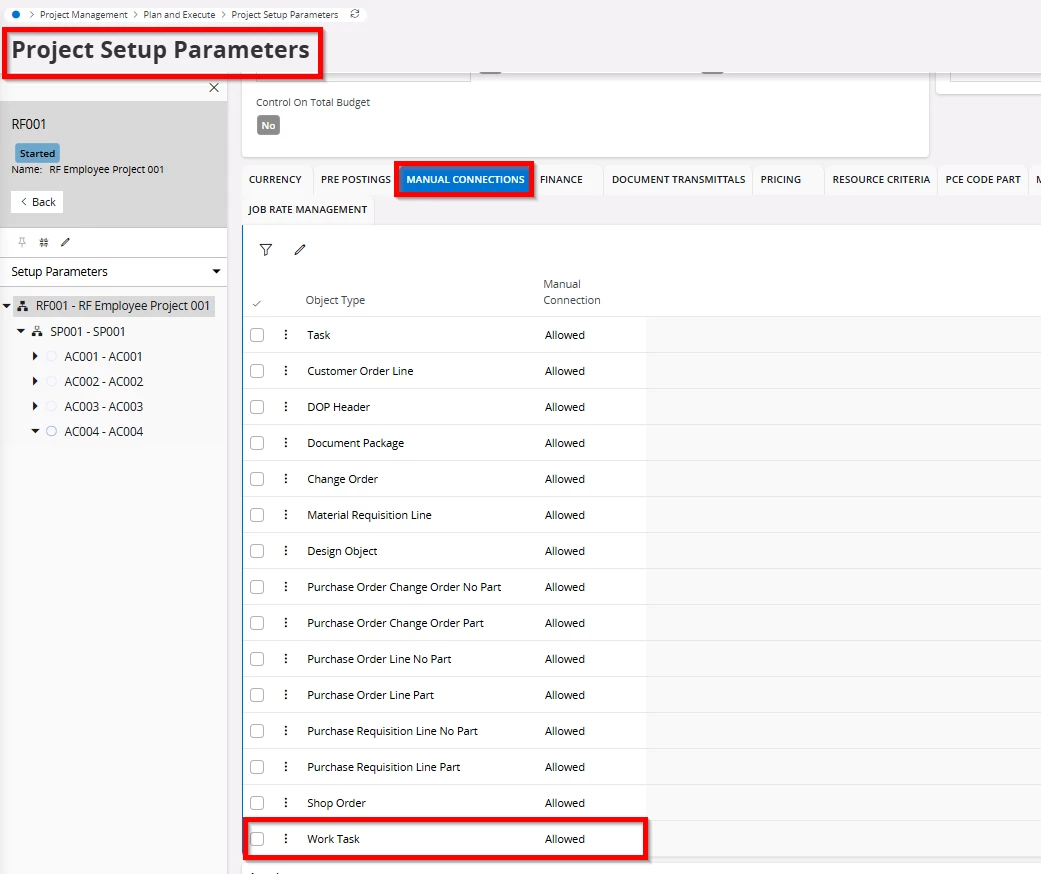The image size is (1041, 874).
Task: Select the Manual Connections tab
Action: pos(465,179)
